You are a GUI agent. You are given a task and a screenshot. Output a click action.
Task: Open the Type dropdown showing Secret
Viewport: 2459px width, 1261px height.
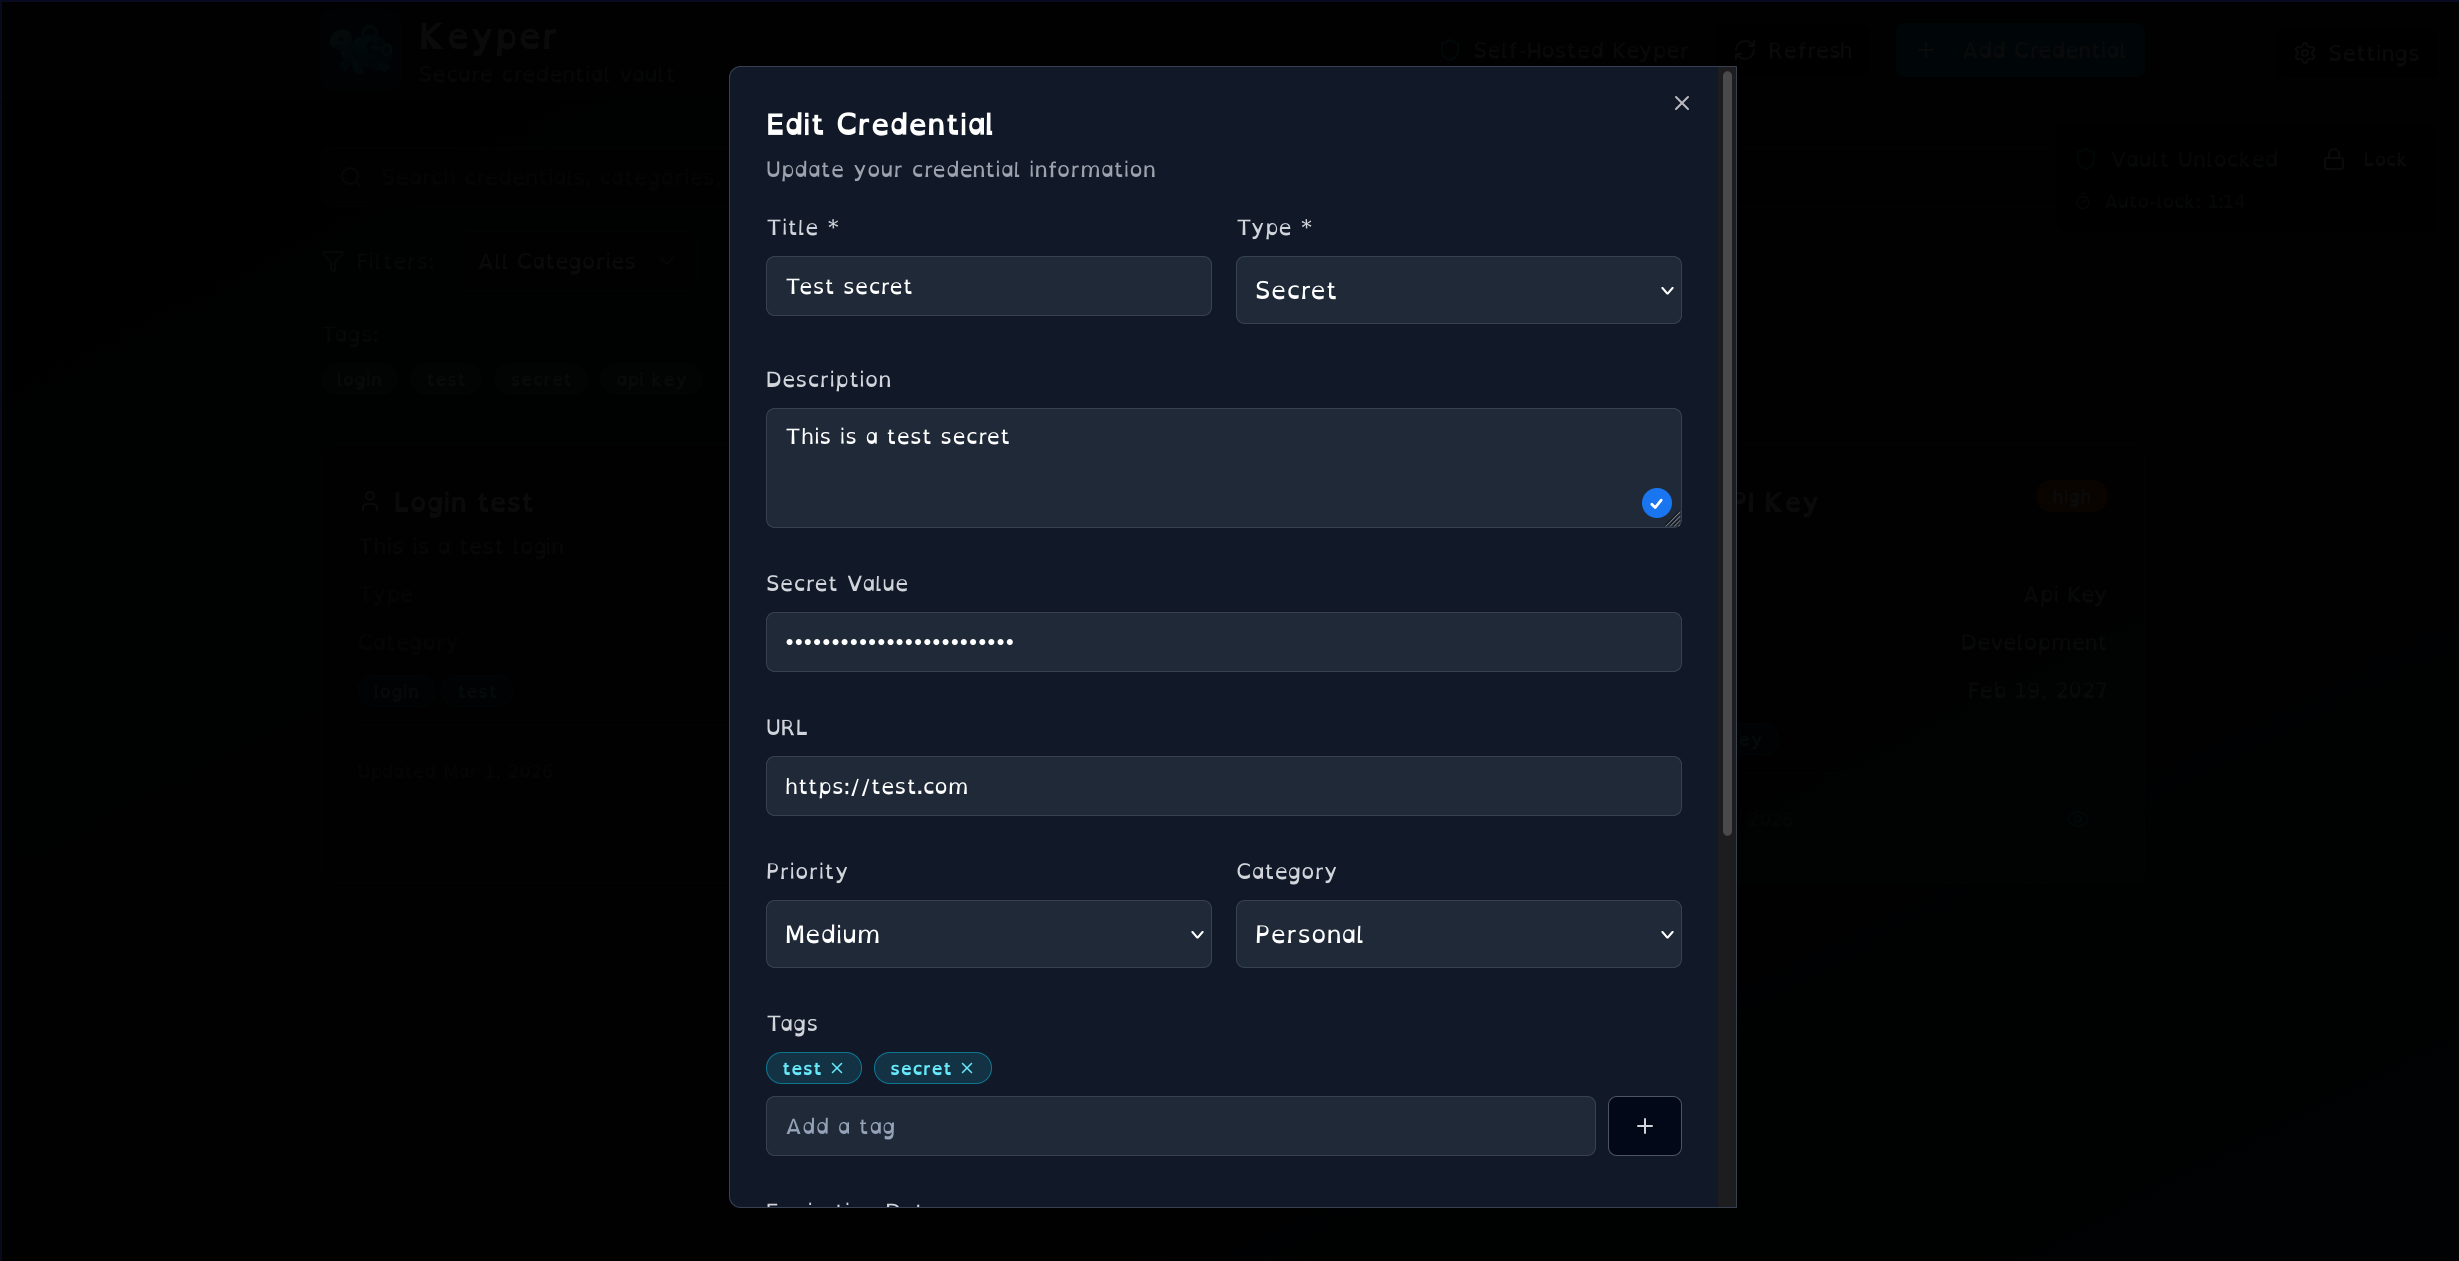1458,290
